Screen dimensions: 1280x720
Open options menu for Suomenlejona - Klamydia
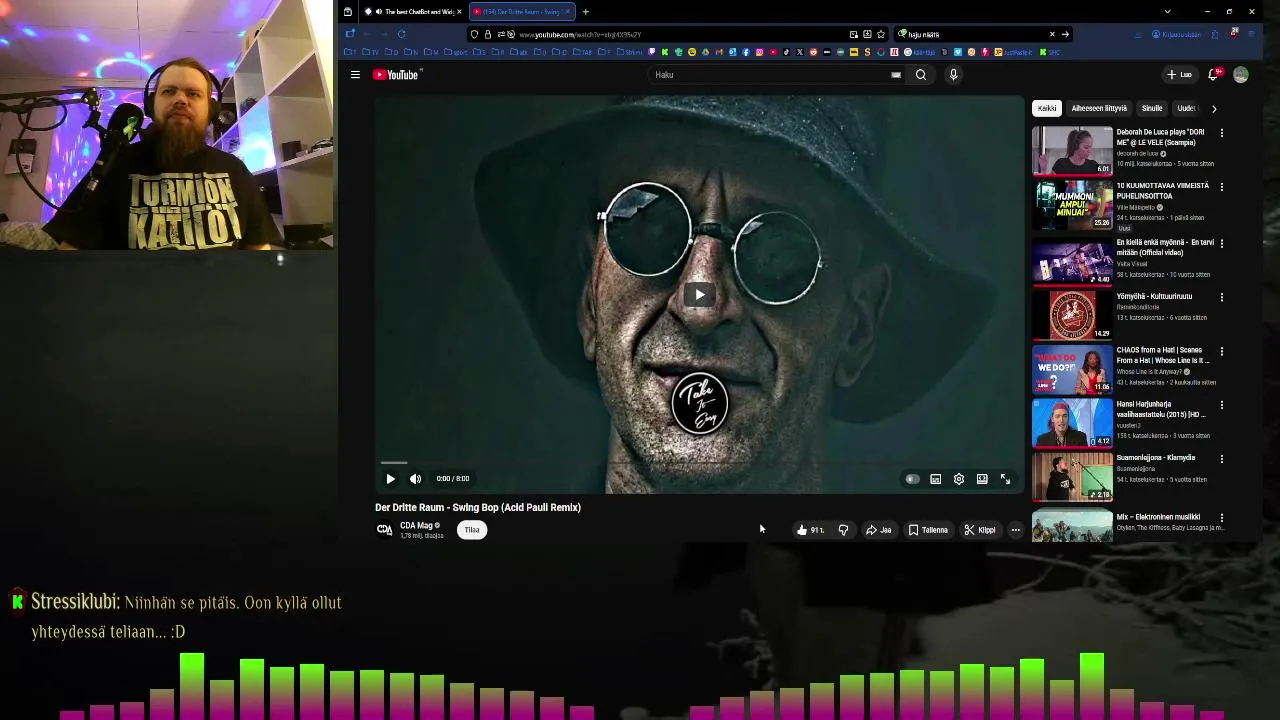tap(1221, 459)
